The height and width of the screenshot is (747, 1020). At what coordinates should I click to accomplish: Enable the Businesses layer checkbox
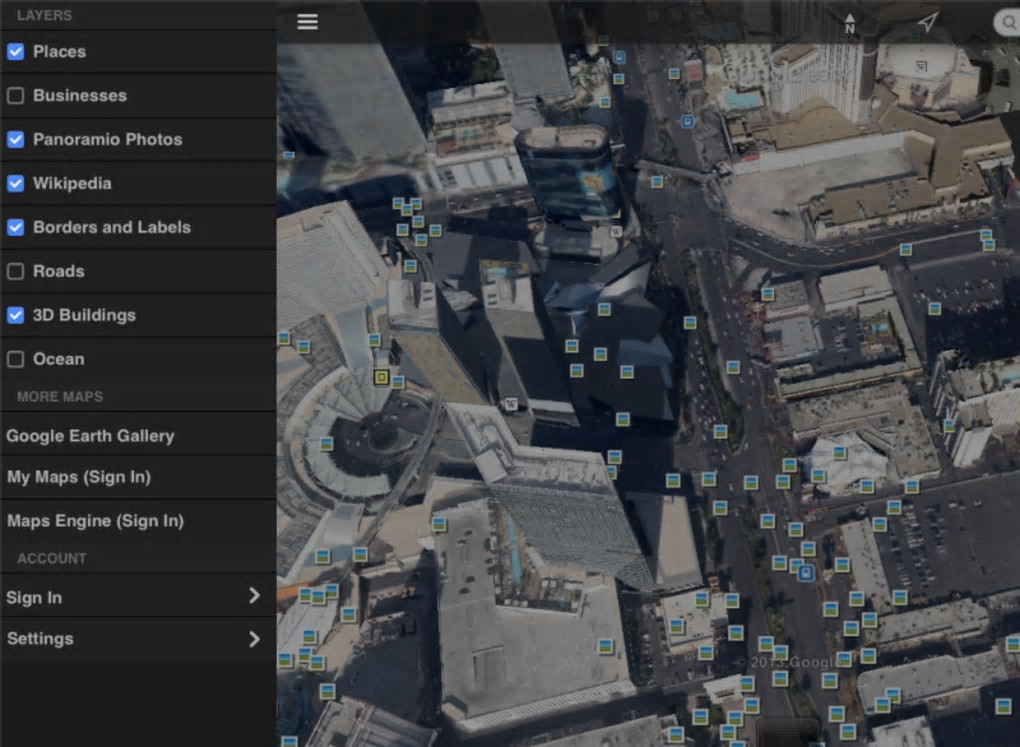coord(16,95)
